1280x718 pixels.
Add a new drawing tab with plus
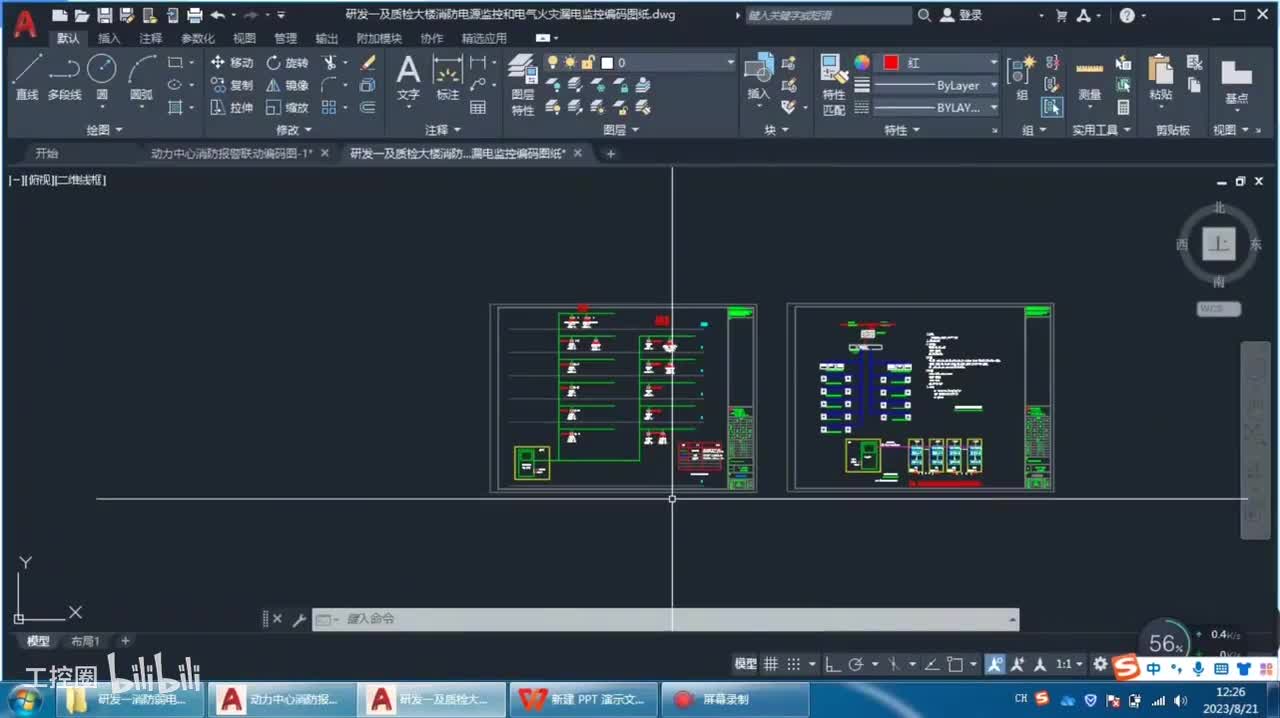click(x=610, y=153)
